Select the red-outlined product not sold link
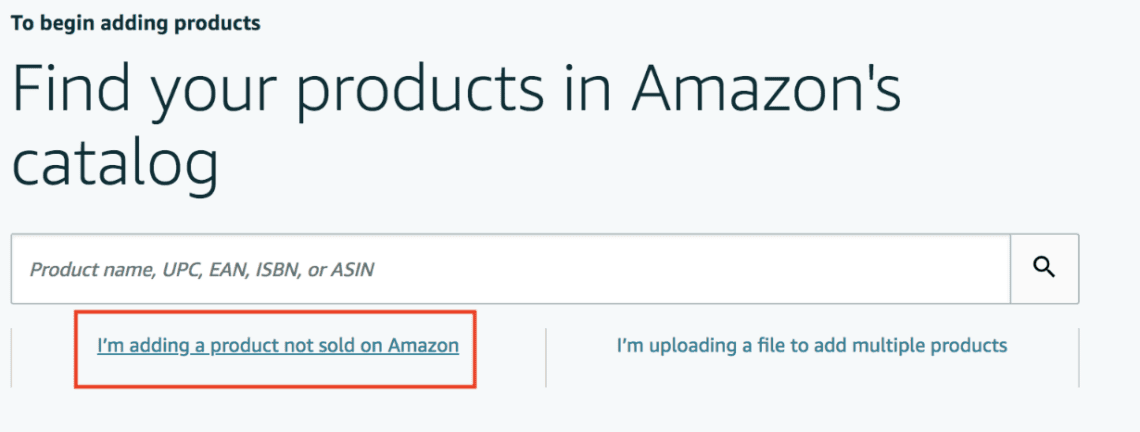 coord(278,346)
